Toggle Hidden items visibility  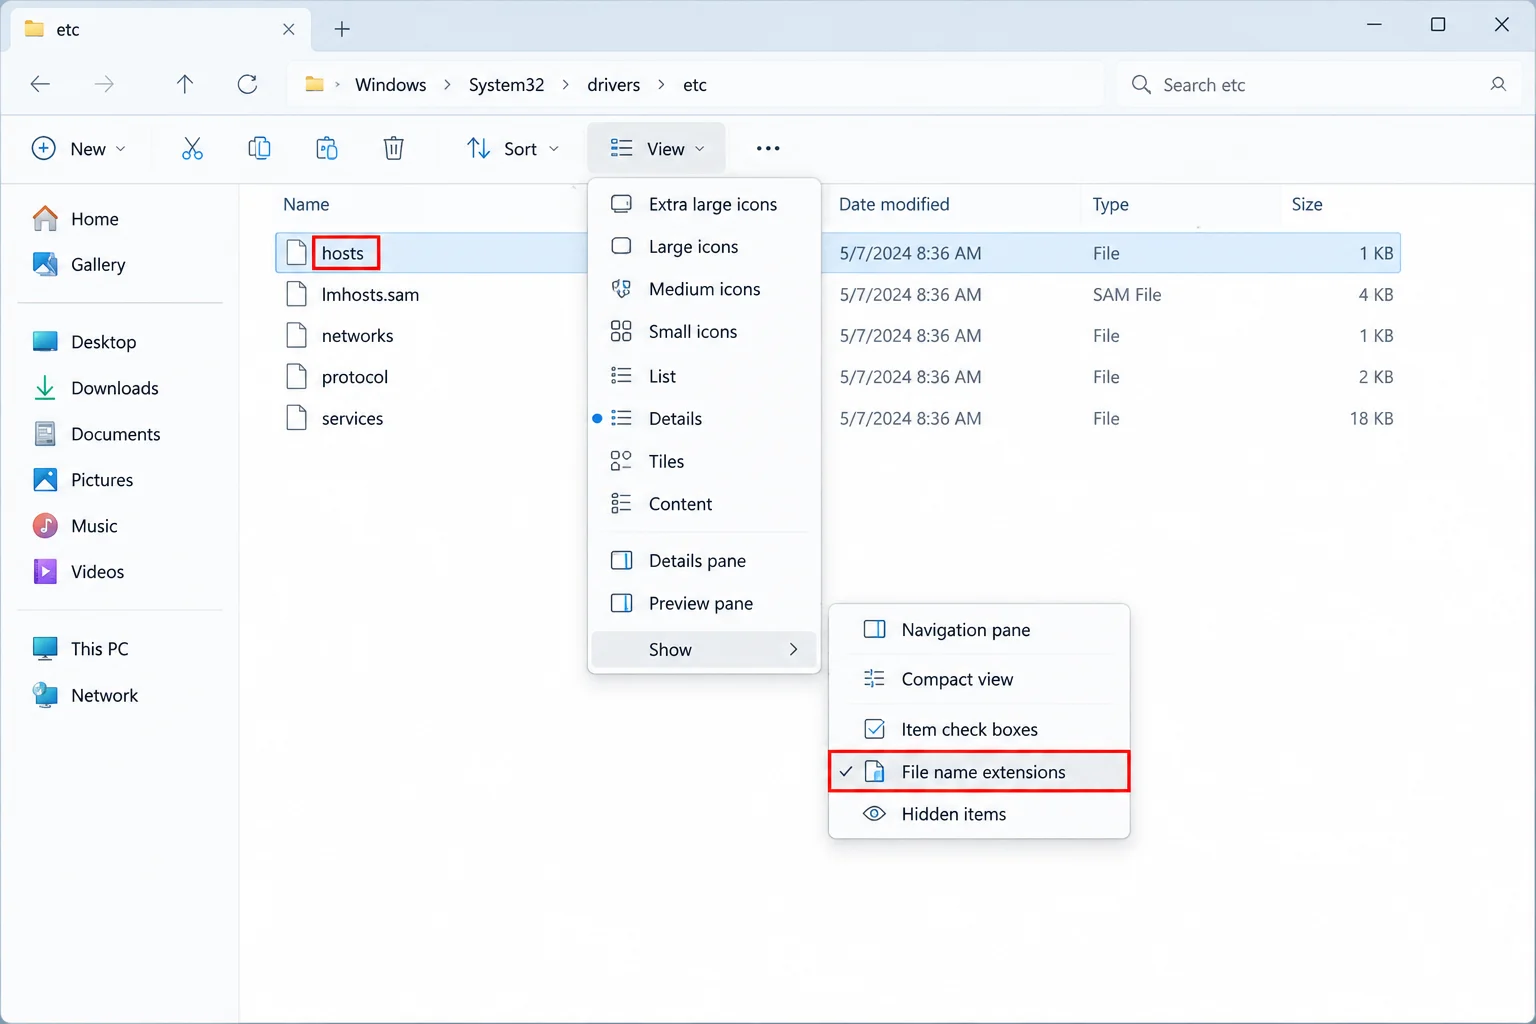click(x=979, y=814)
